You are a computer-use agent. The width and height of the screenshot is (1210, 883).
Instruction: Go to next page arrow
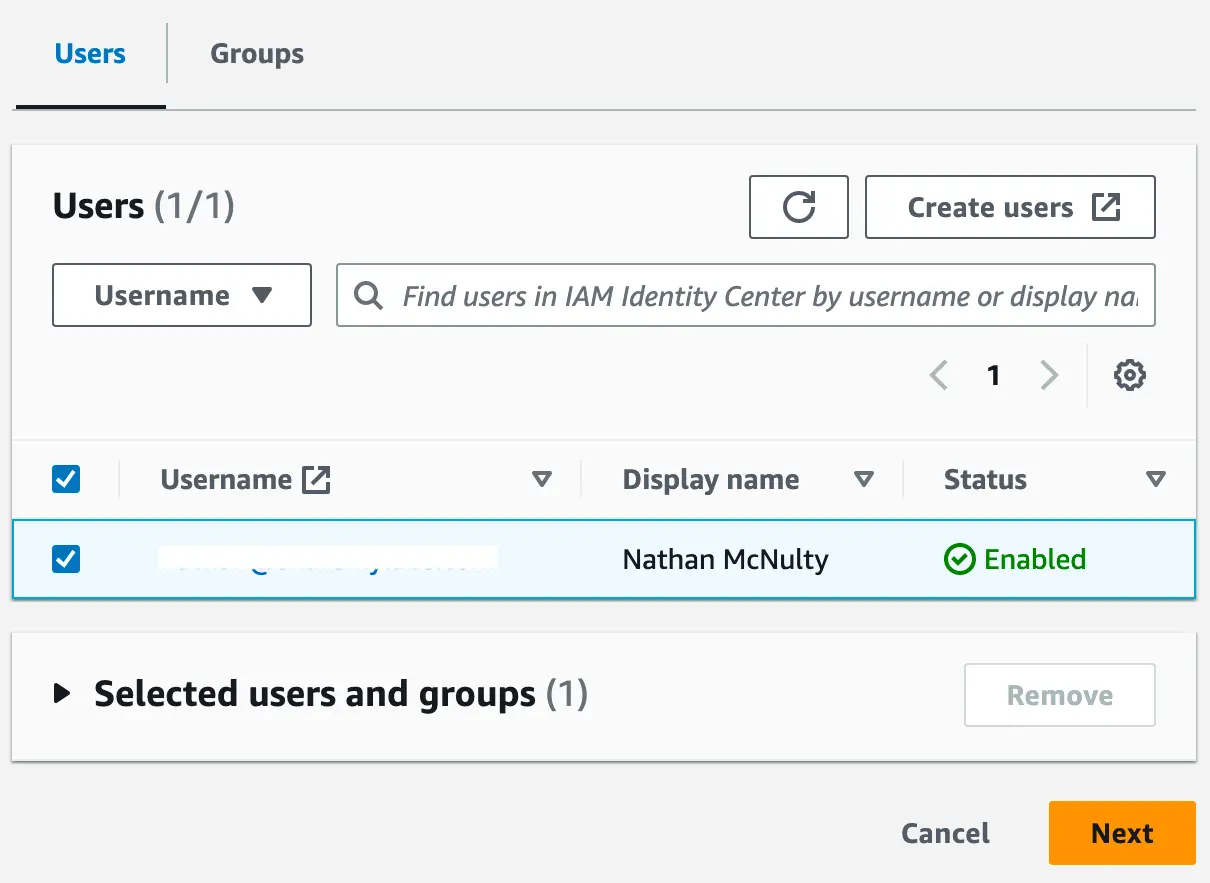tap(1049, 376)
